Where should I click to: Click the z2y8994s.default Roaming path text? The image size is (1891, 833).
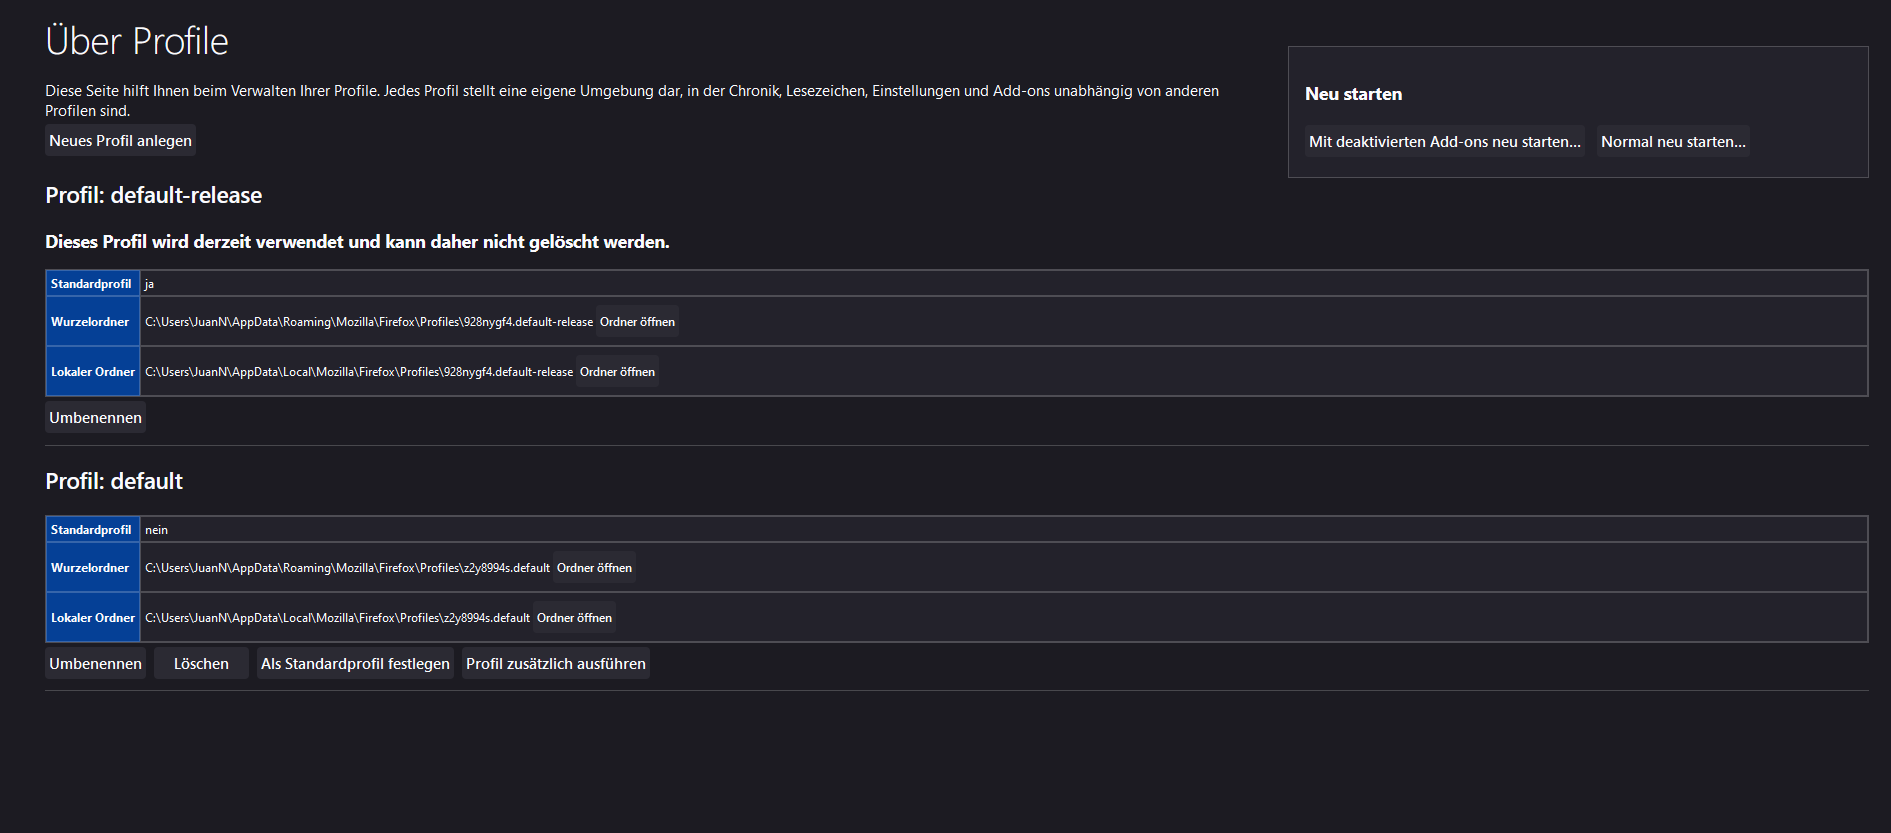(x=347, y=568)
